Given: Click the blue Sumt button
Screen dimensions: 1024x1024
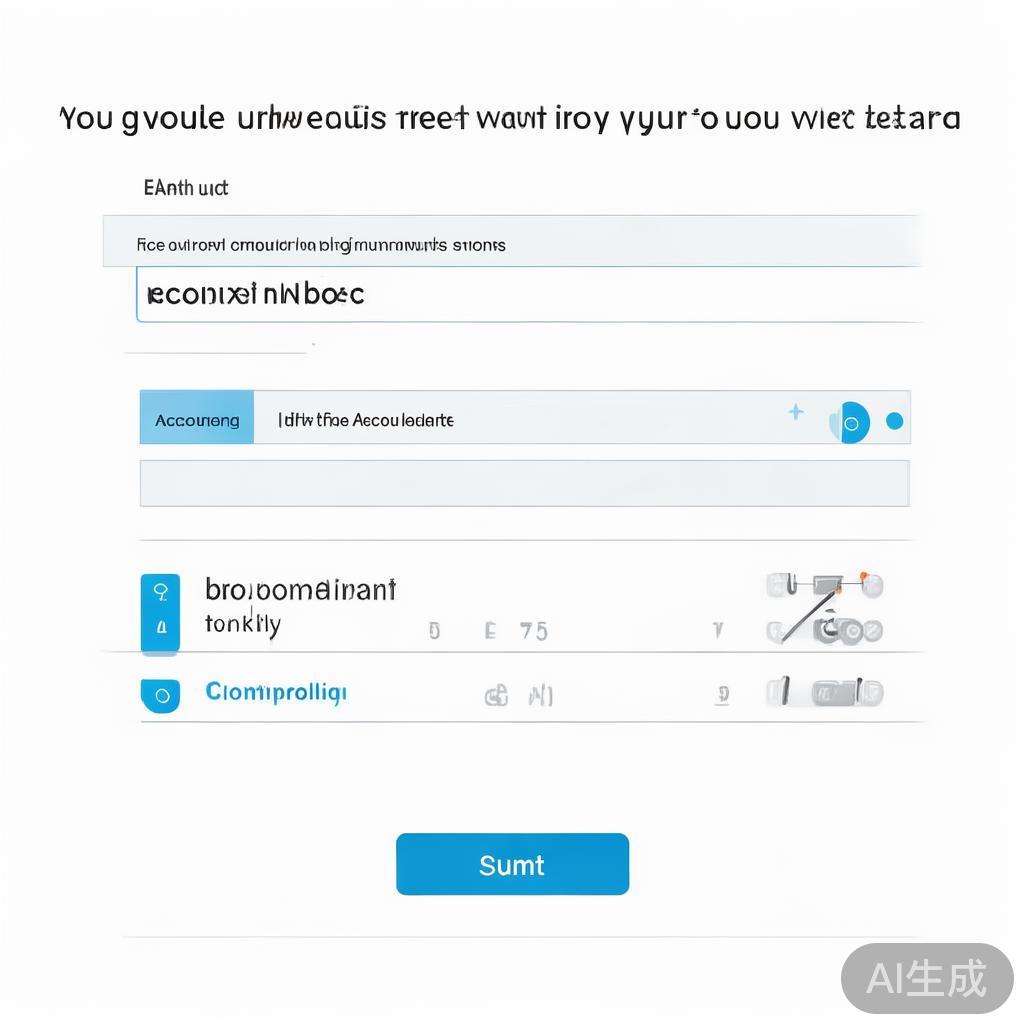Looking at the screenshot, I should click(x=512, y=864).
